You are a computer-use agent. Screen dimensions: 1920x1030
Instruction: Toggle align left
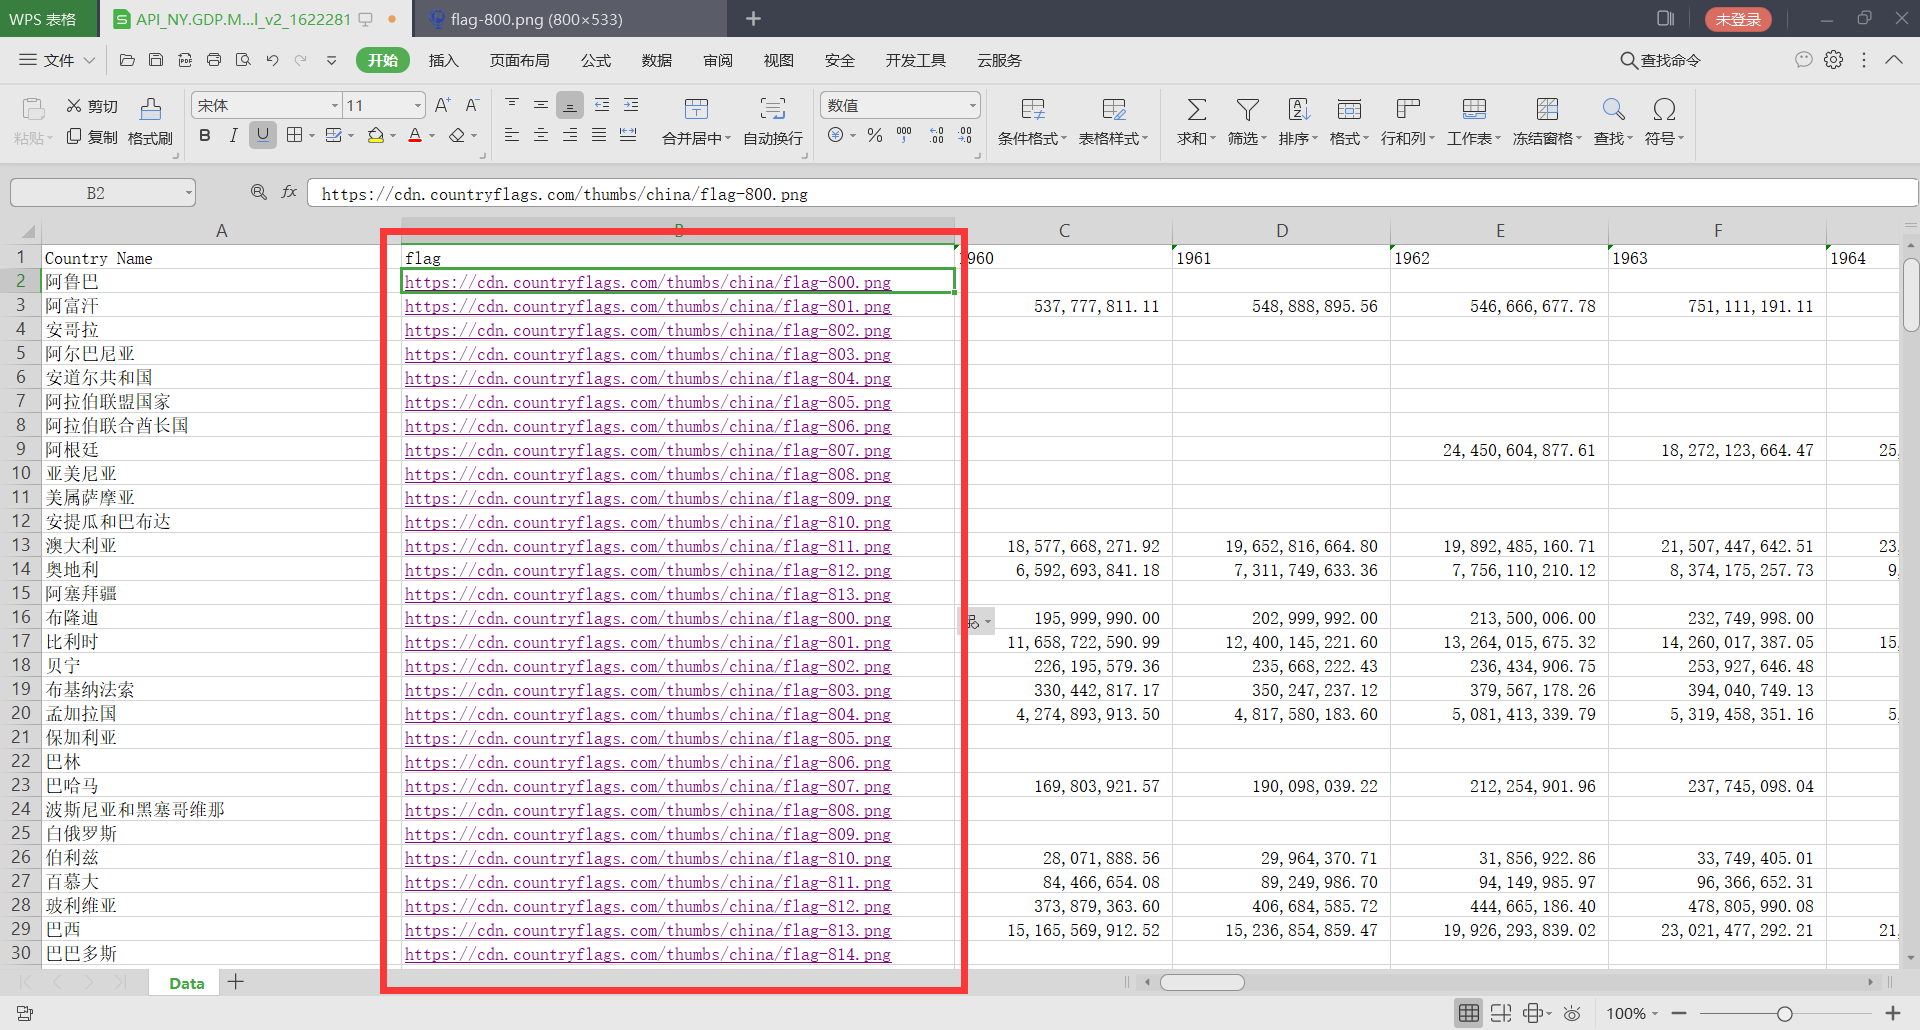coord(512,135)
